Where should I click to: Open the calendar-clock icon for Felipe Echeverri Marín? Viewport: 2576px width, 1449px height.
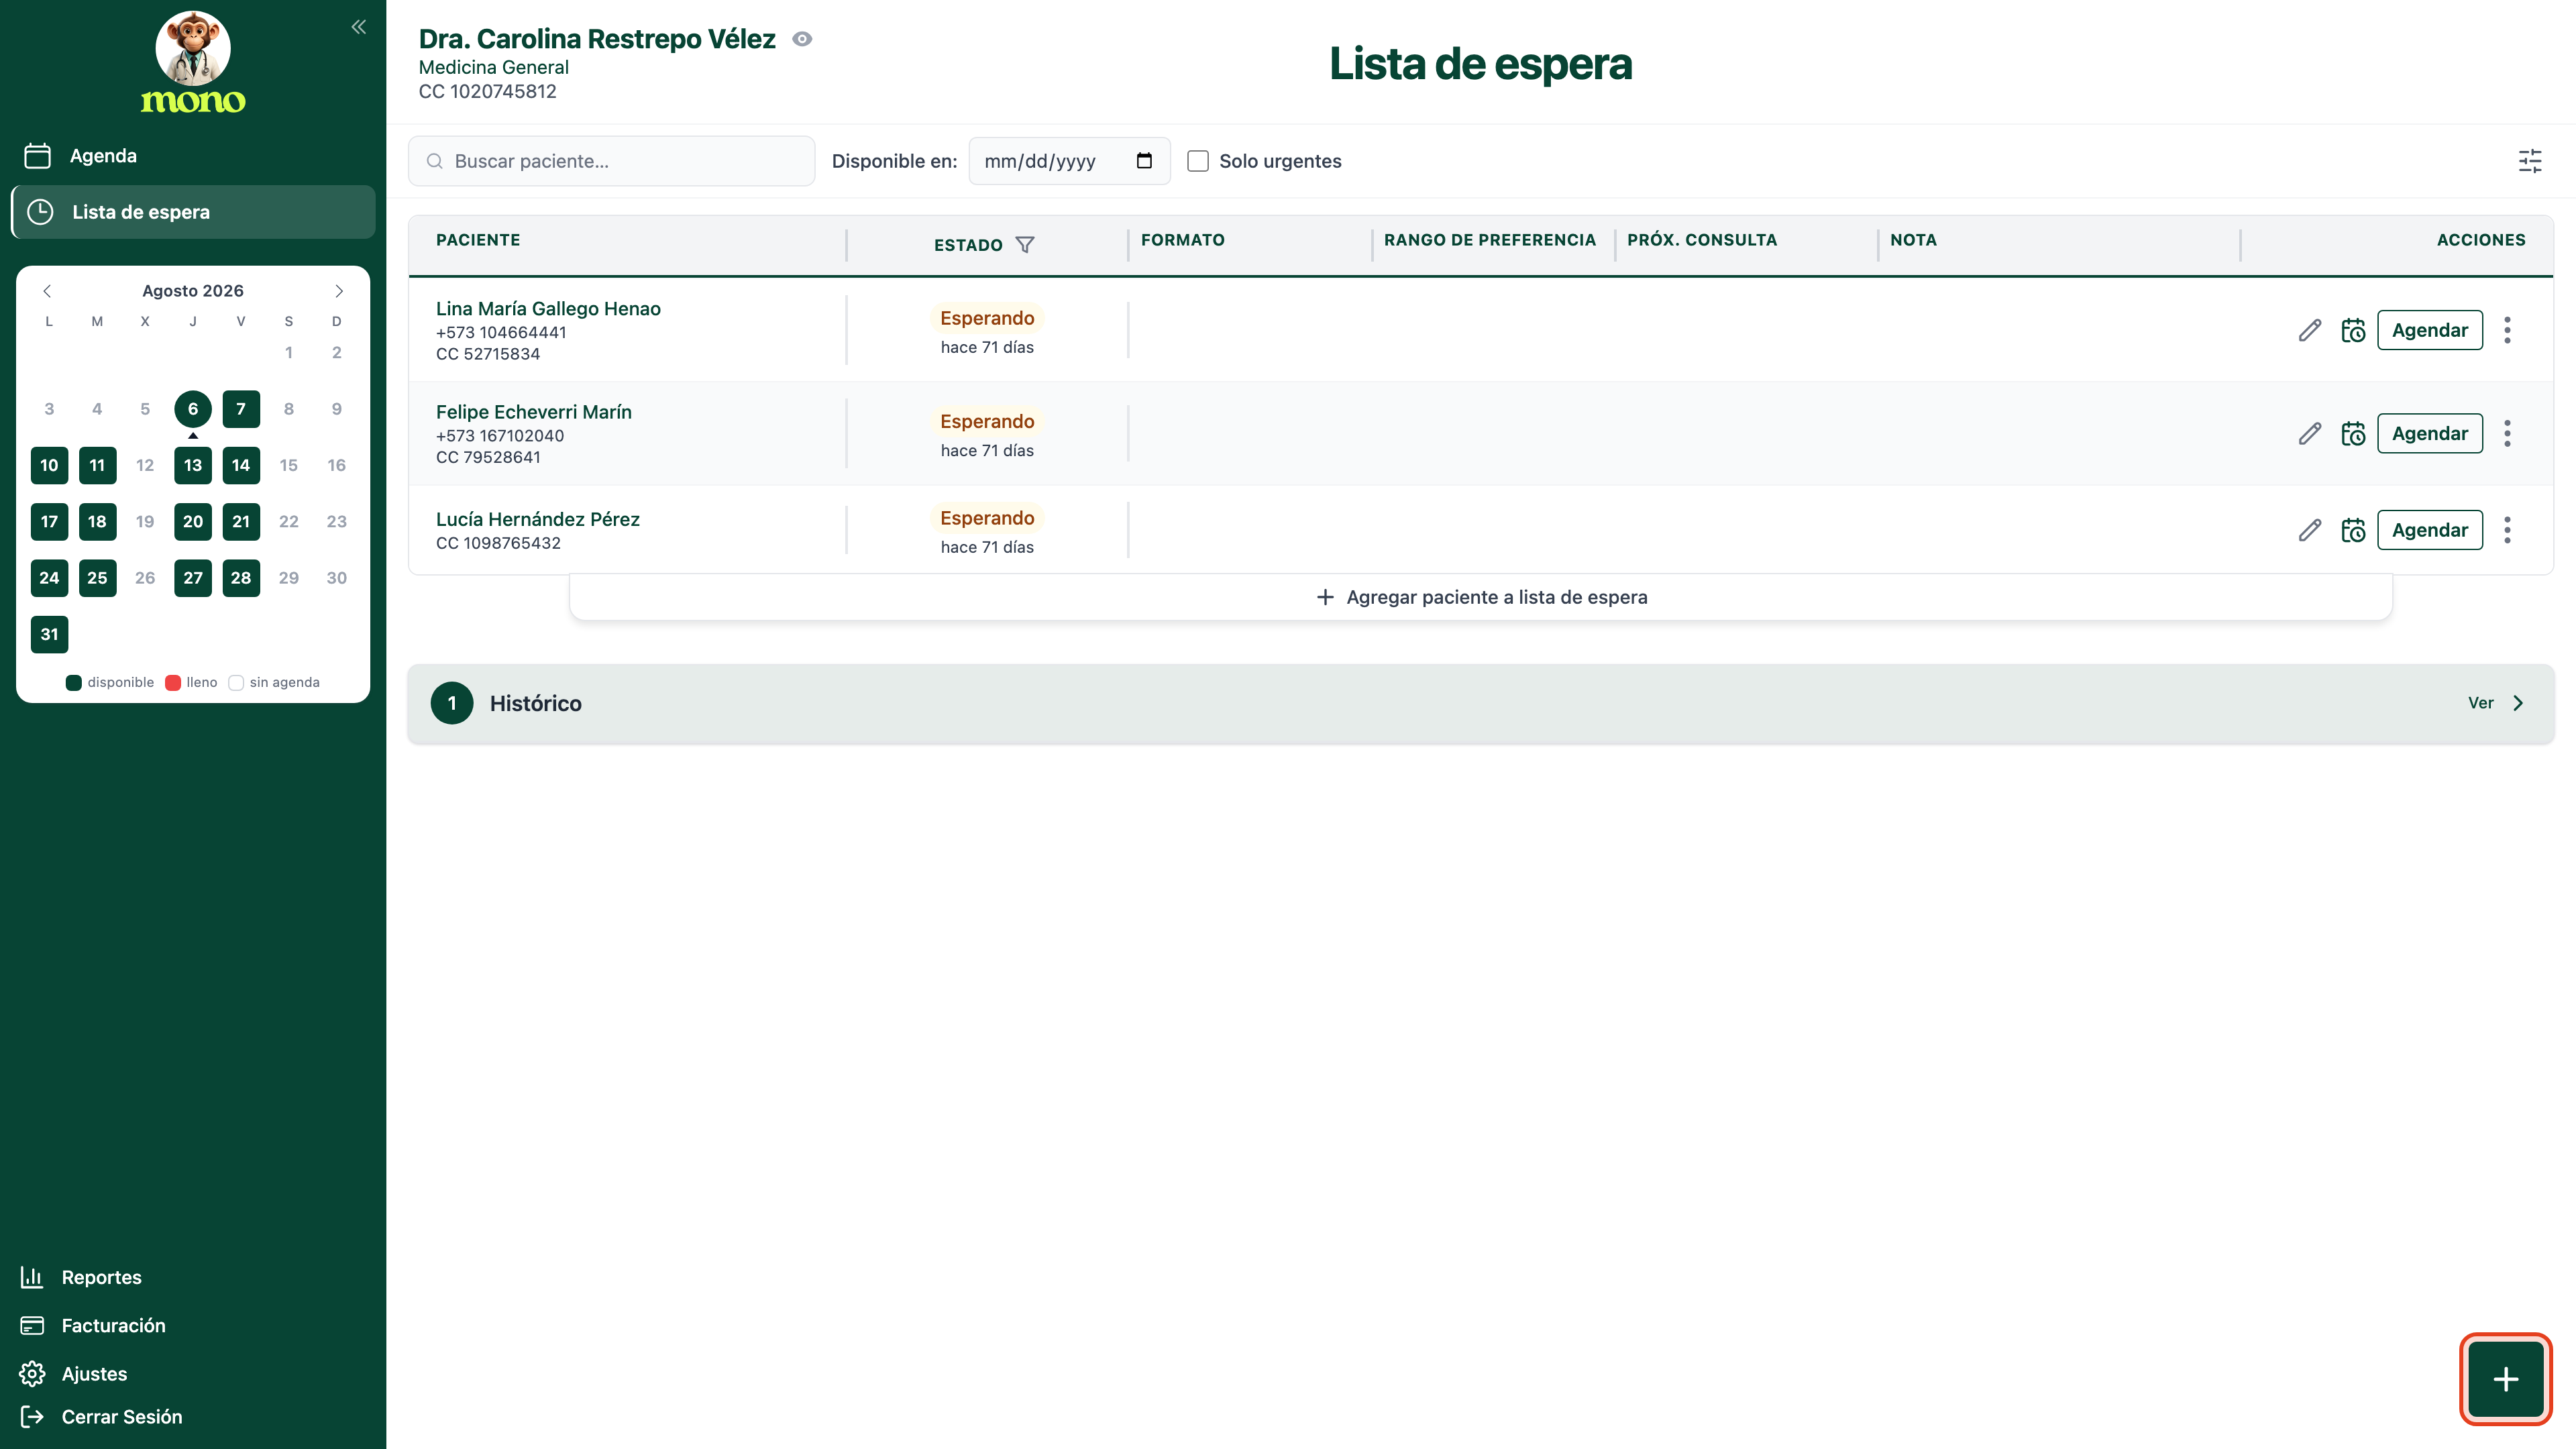click(2353, 433)
